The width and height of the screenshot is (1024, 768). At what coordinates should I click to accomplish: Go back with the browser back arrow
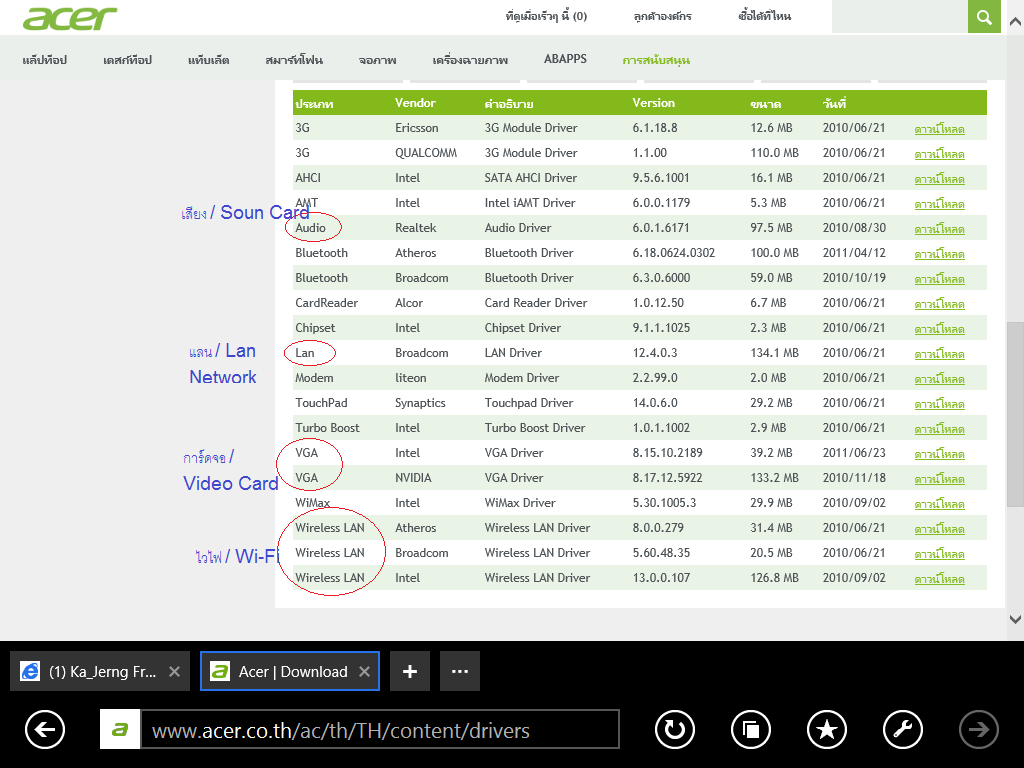pos(44,729)
